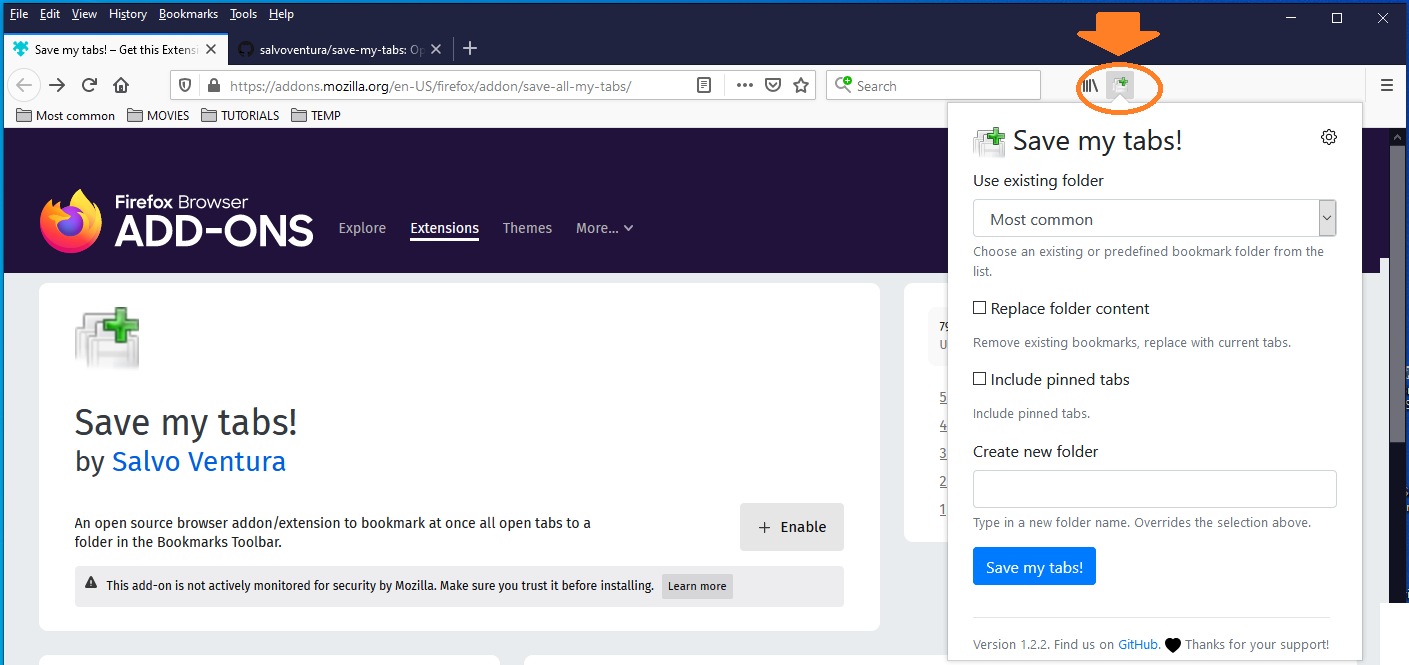Toggle Reader View icon in address bar

(704, 85)
